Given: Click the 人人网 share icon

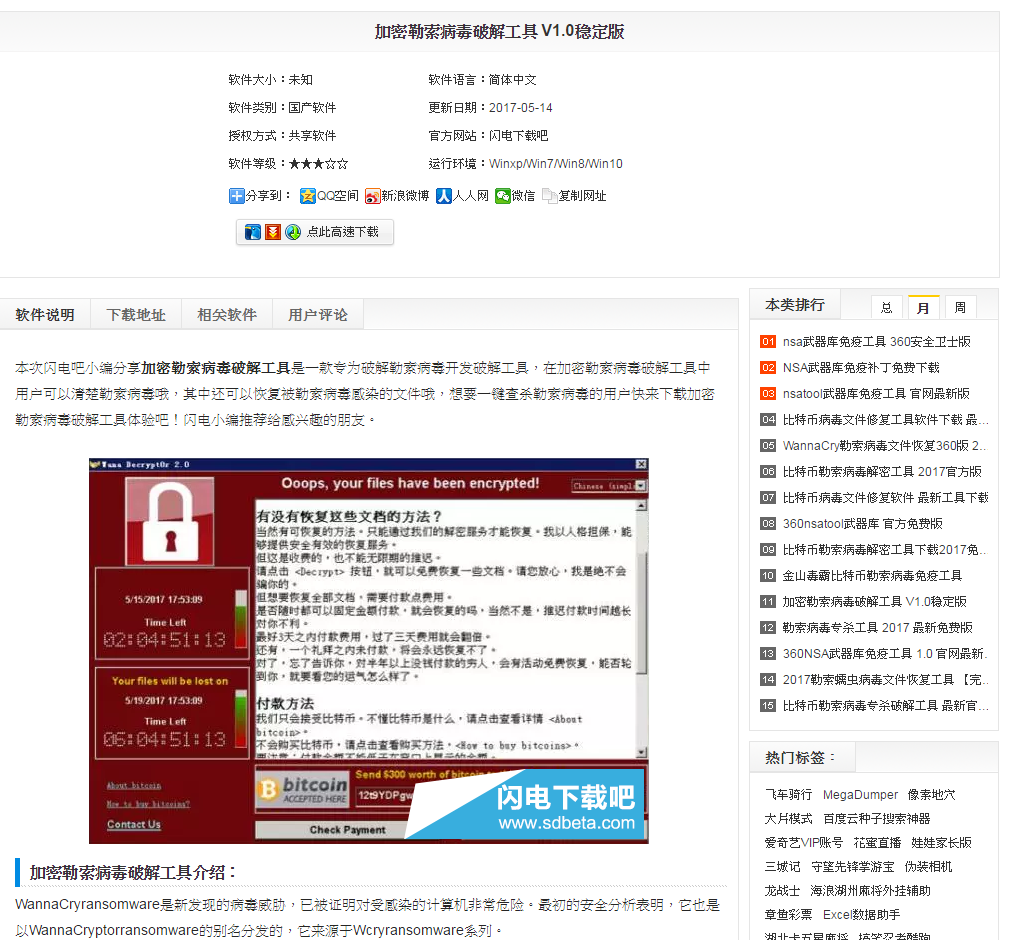Looking at the screenshot, I should click(x=443, y=196).
